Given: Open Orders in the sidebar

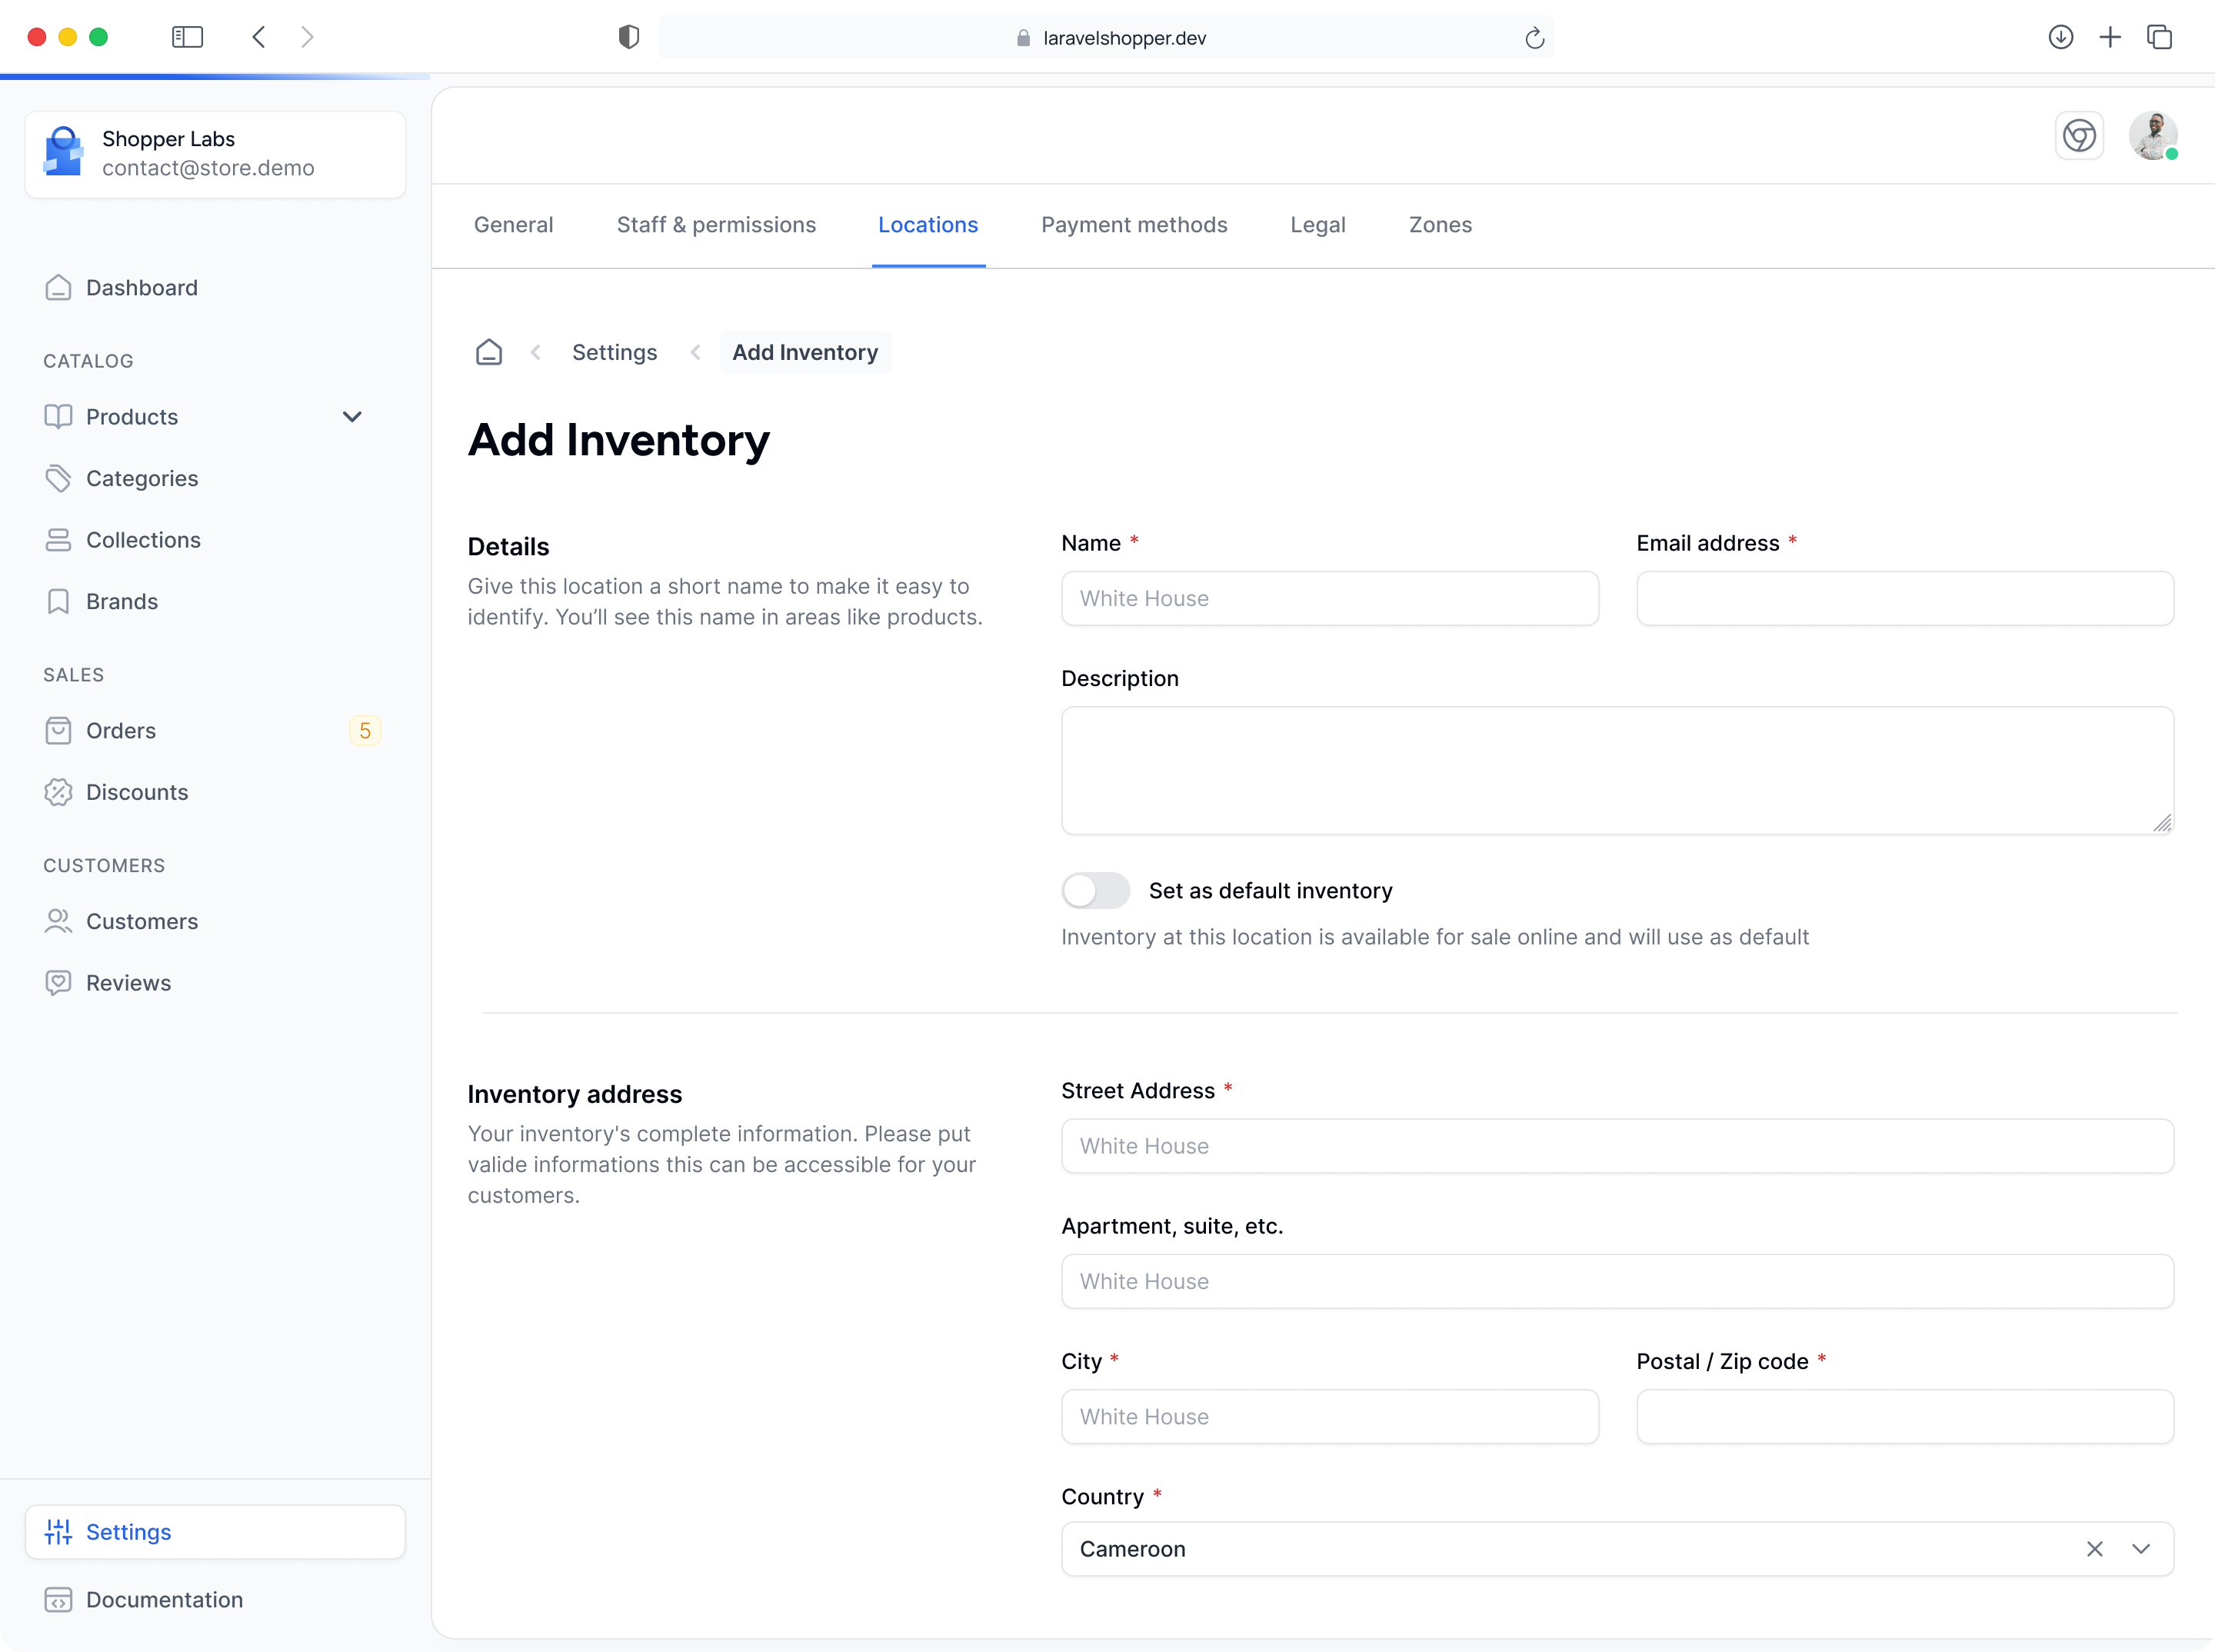Looking at the screenshot, I should click(x=121, y=731).
